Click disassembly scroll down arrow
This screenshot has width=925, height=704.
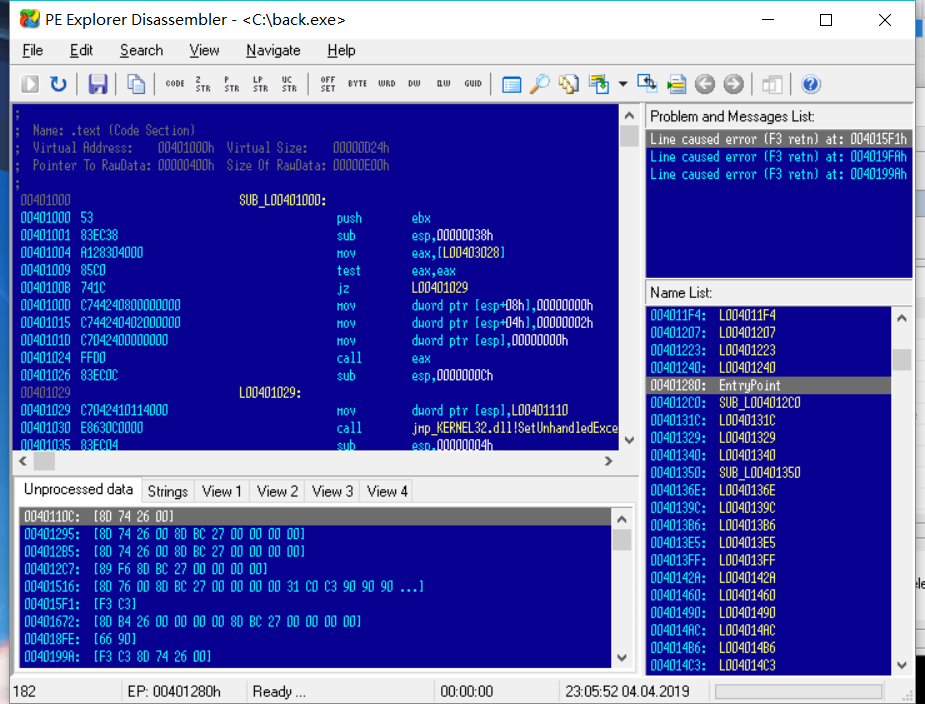(x=629, y=440)
